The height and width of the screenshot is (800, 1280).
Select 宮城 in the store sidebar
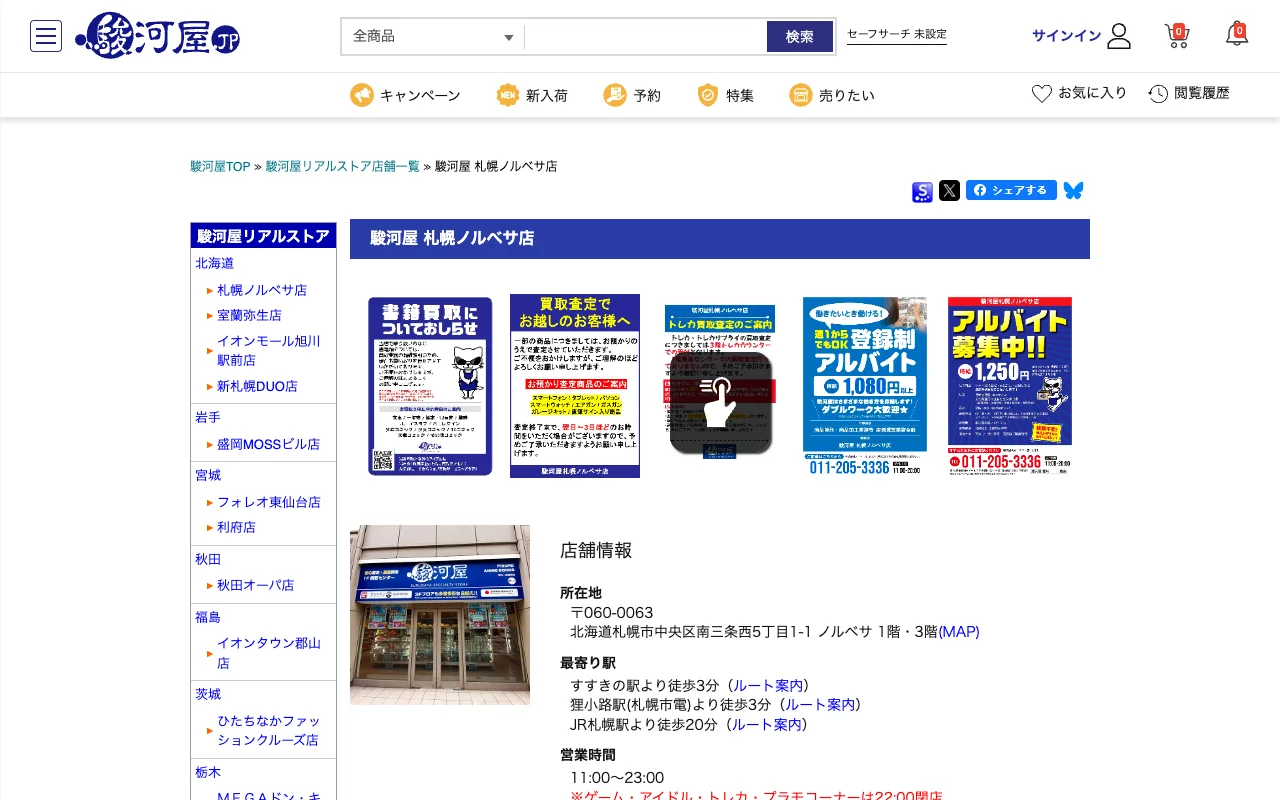(208, 475)
